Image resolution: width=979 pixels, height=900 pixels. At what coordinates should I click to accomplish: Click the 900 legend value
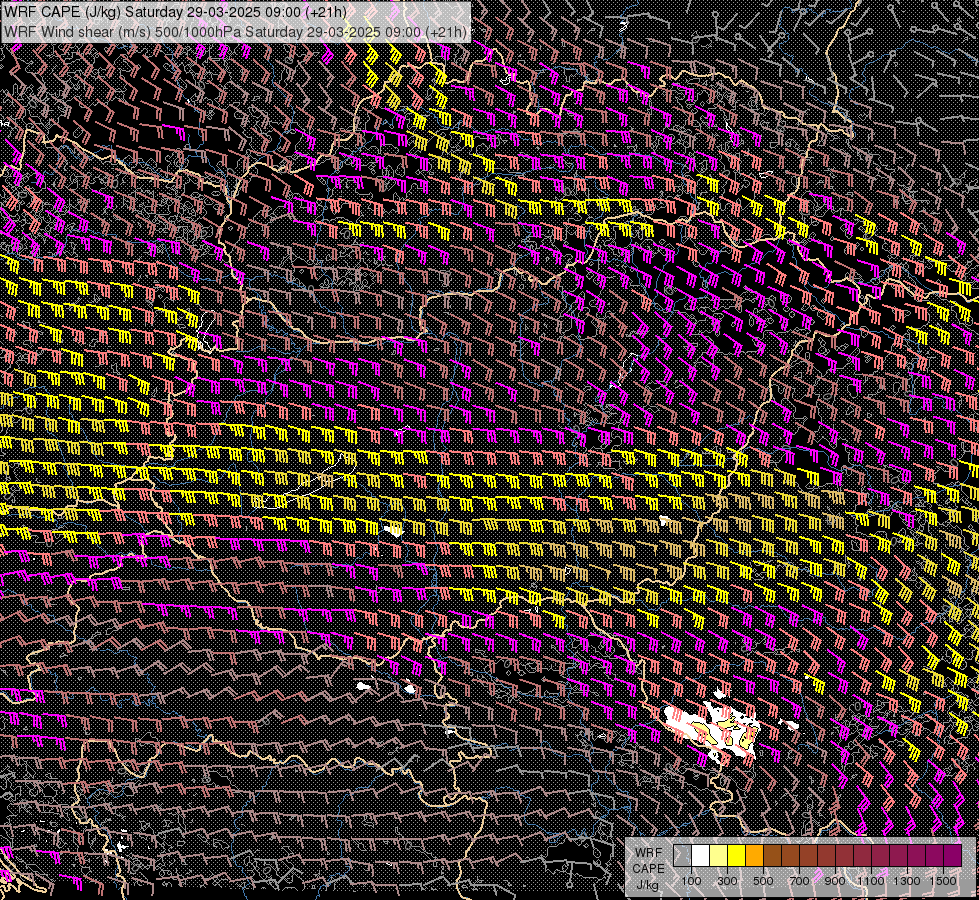coord(835,881)
